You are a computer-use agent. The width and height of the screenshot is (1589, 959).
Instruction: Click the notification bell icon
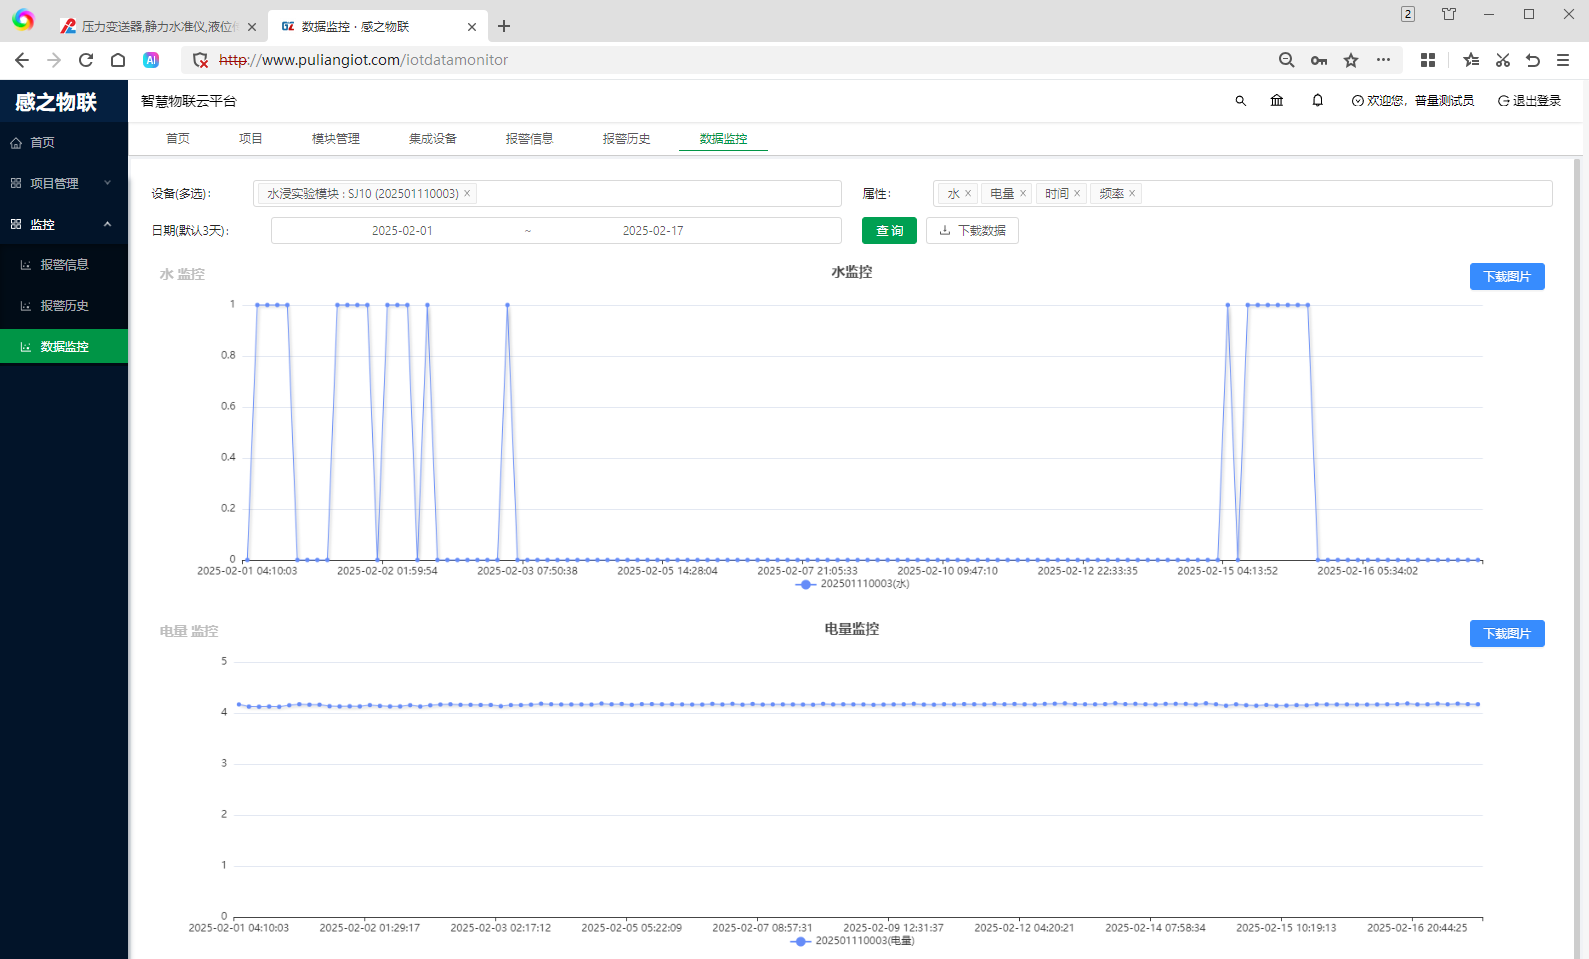pos(1317,101)
